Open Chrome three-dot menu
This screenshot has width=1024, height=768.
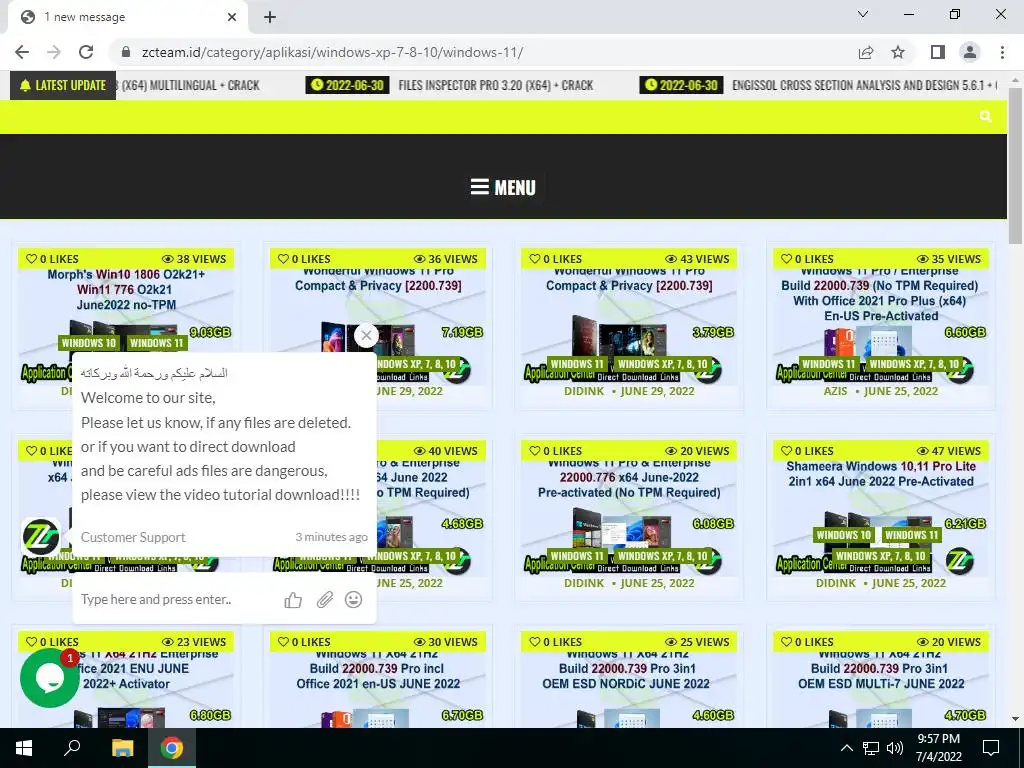click(1002, 52)
